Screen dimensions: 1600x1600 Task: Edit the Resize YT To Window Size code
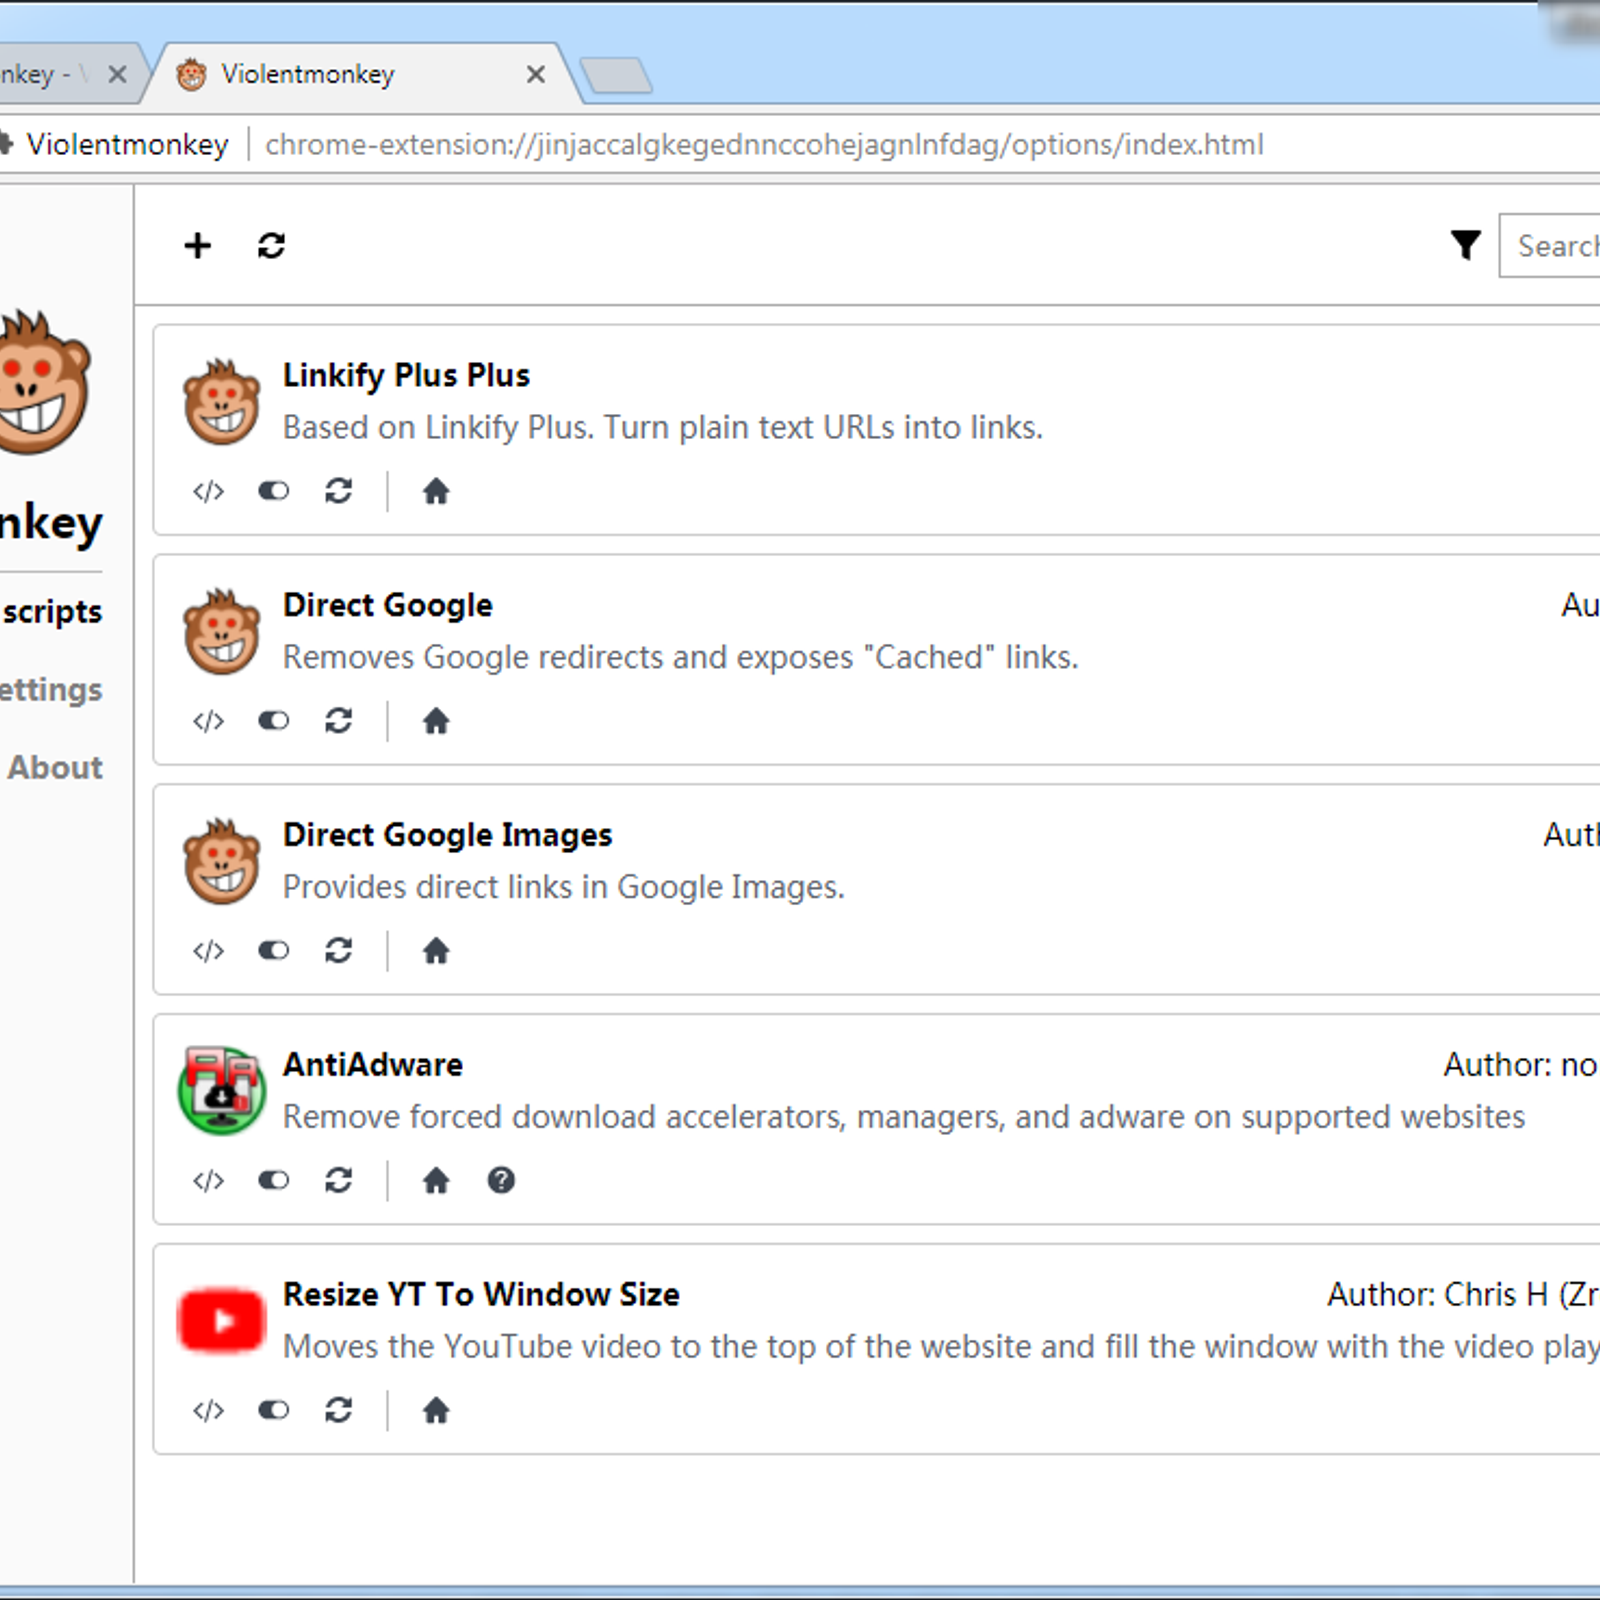(208, 1410)
